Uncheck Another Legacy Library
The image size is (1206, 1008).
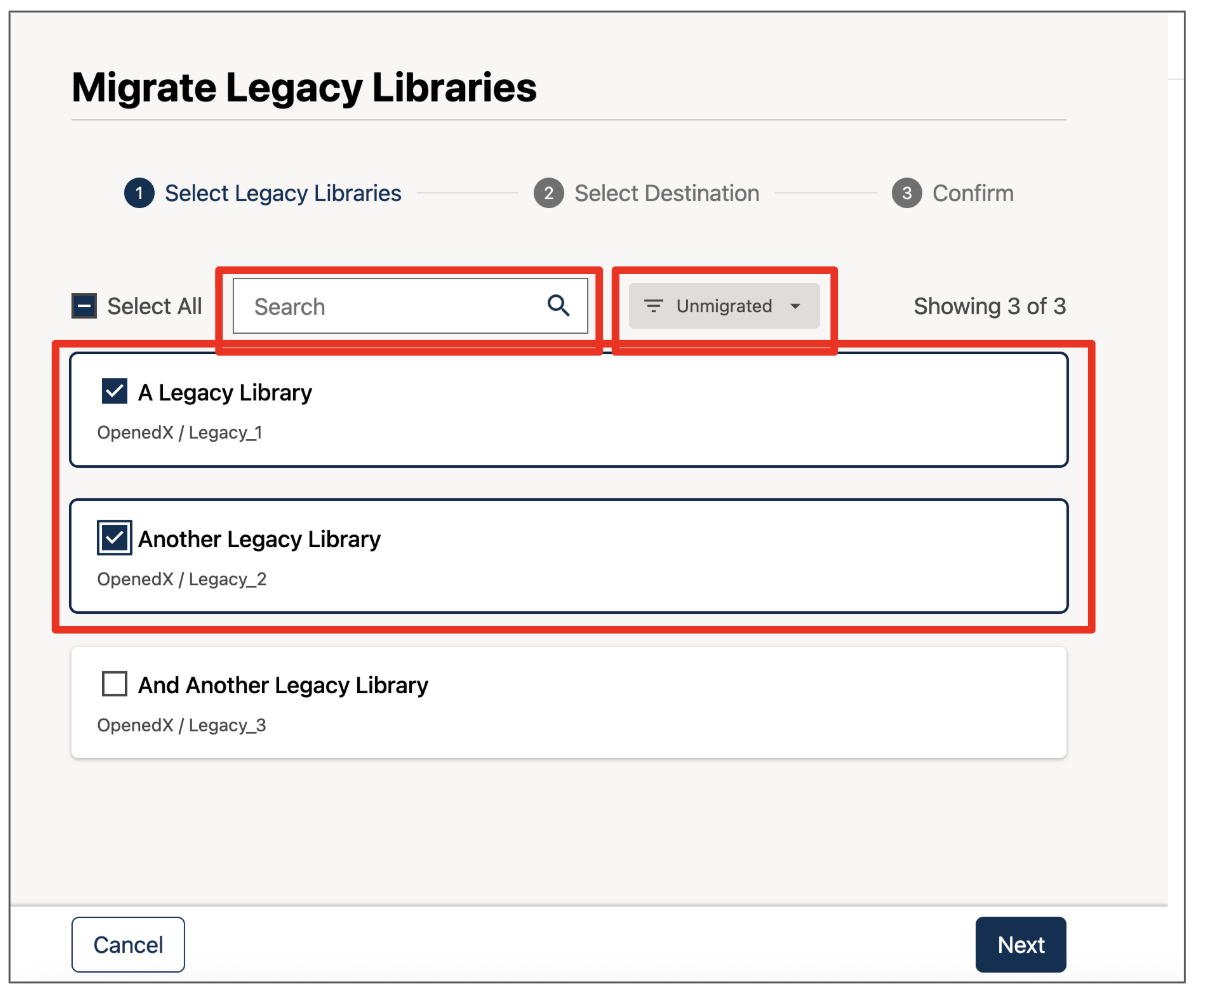114,538
